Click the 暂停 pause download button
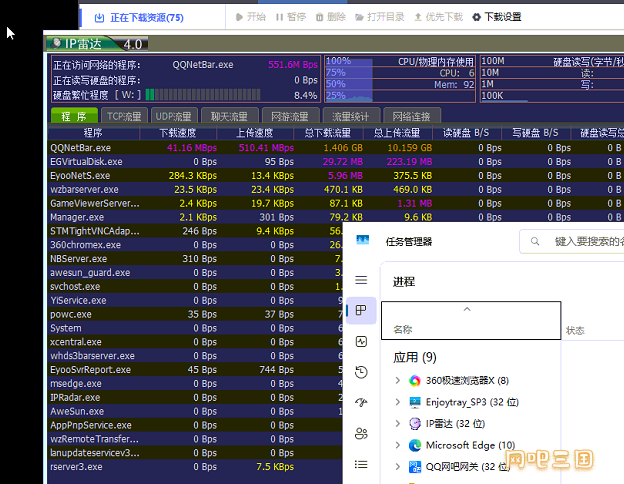Viewport: 624px width, 484px height. (291, 17)
